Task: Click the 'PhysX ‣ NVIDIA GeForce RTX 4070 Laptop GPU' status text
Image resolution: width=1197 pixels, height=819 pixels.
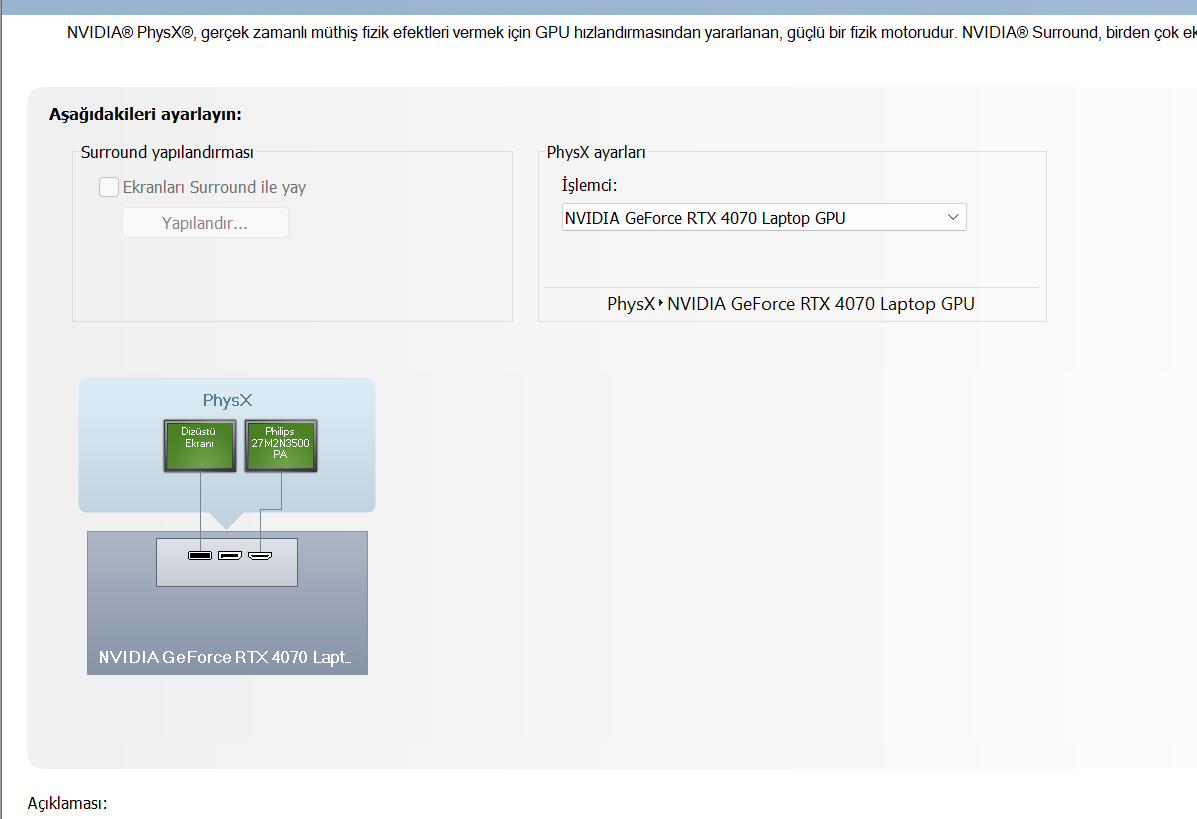Action: pyautogui.click(x=791, y=304)
